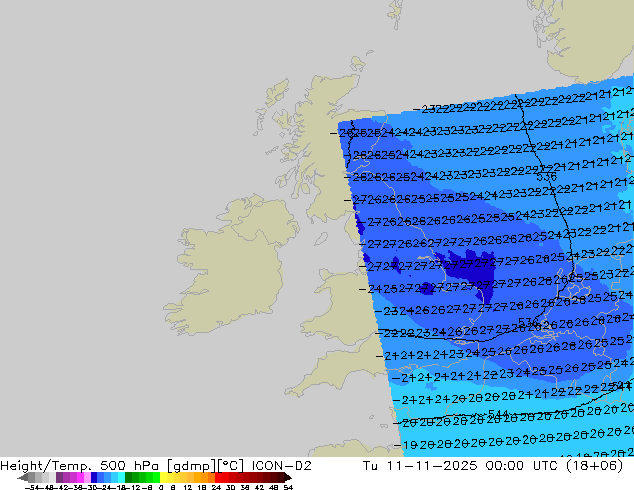Click the '544' contour label over northern France
Screen dimensions: 634x490
[x=498, y=414]
